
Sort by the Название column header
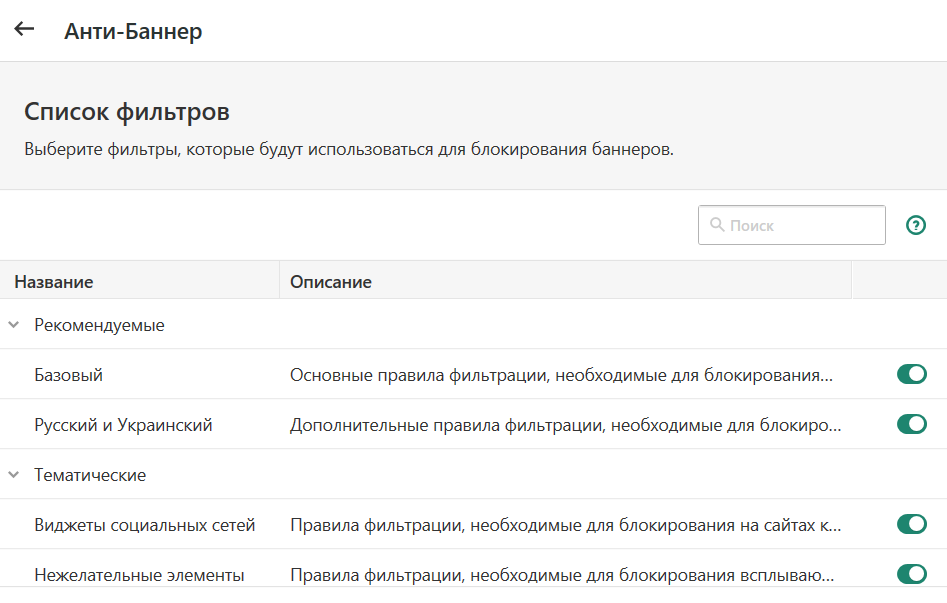pyautogui.click(x=54, y=282)
